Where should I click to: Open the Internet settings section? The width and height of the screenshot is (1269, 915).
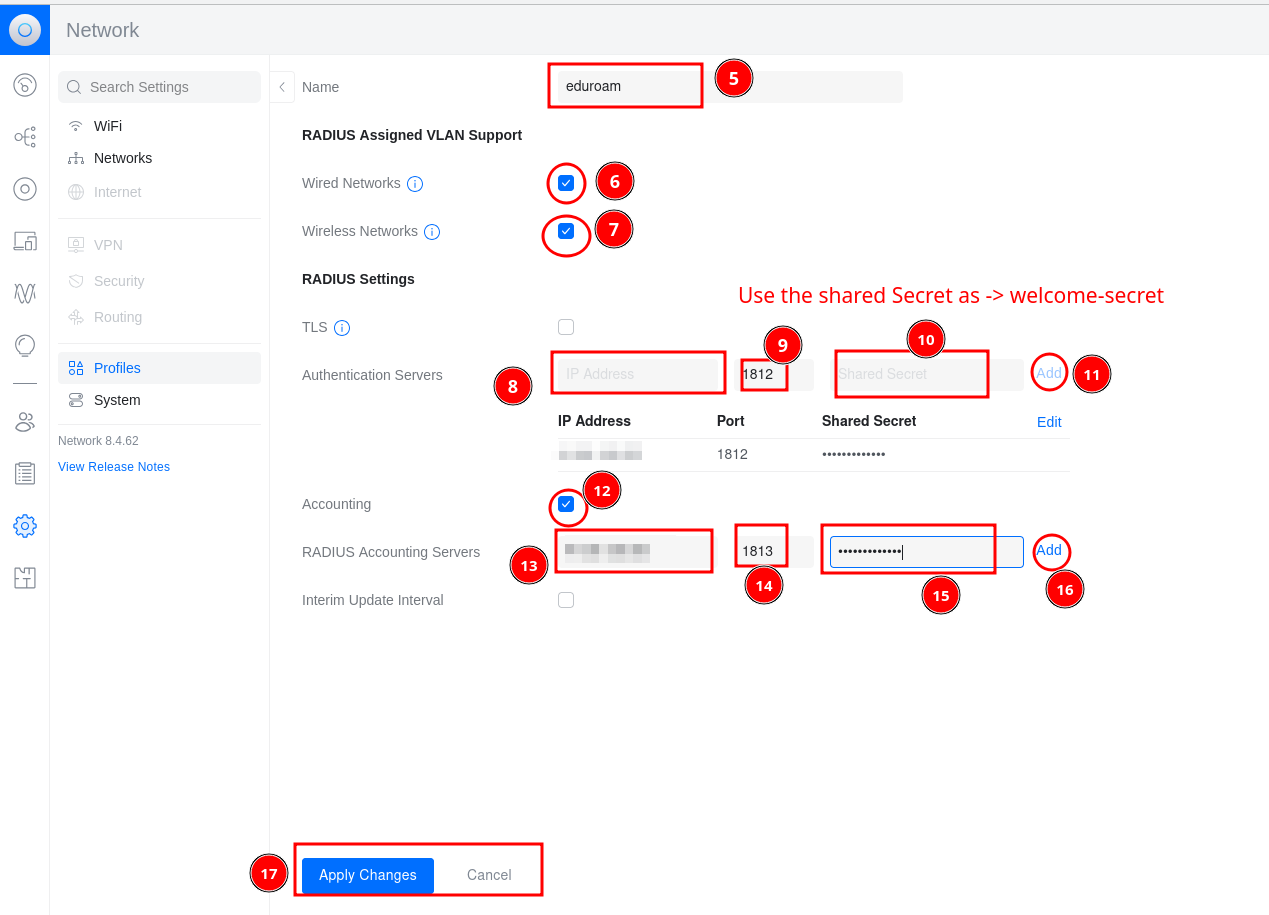pyautogui.click(x=159, y=192)
